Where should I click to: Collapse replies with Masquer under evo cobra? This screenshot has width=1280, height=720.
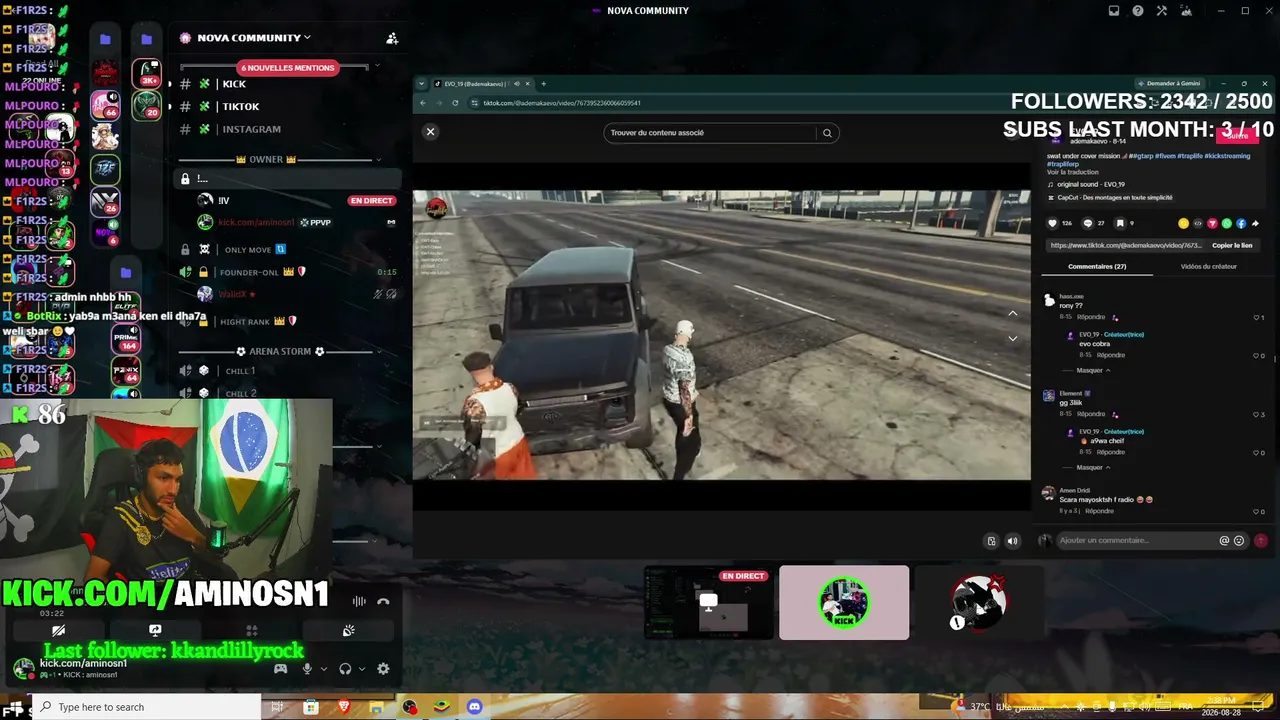1092,370
